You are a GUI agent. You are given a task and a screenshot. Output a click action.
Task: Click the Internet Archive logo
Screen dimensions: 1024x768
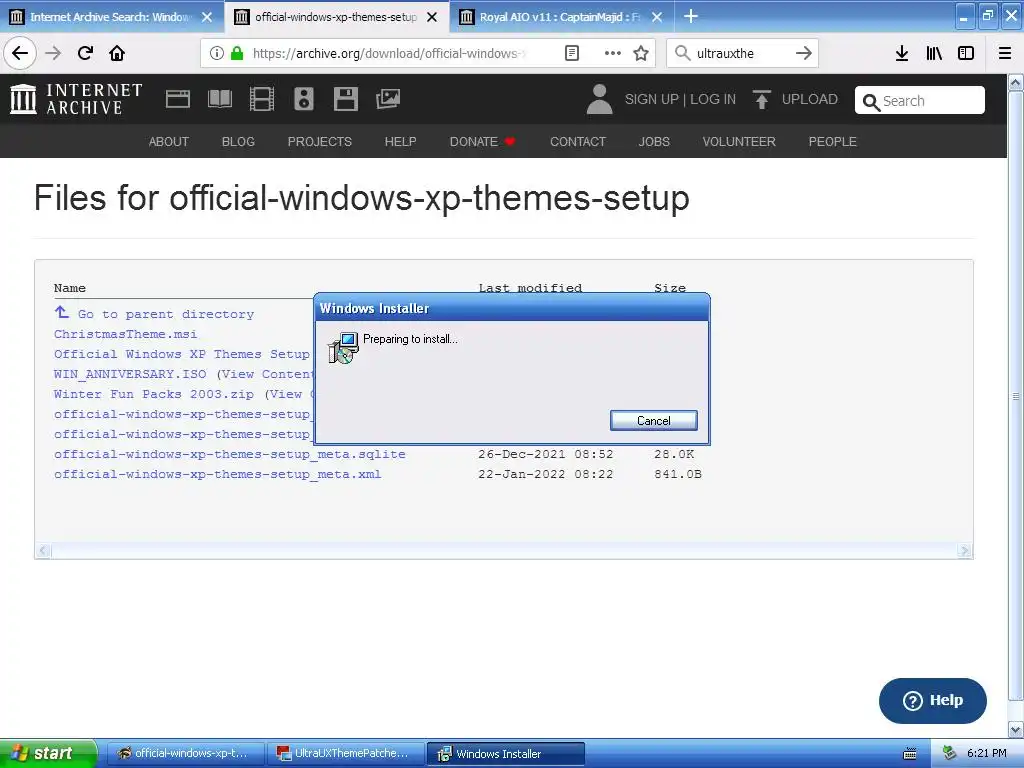coord(76,99)
